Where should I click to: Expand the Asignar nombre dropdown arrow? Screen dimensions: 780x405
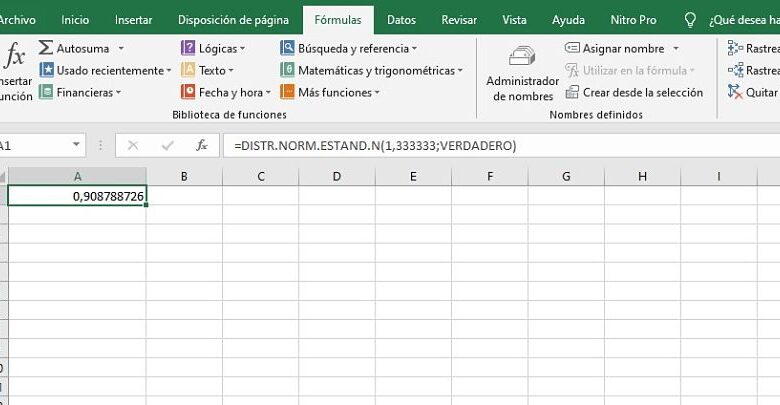click(676, 48)
